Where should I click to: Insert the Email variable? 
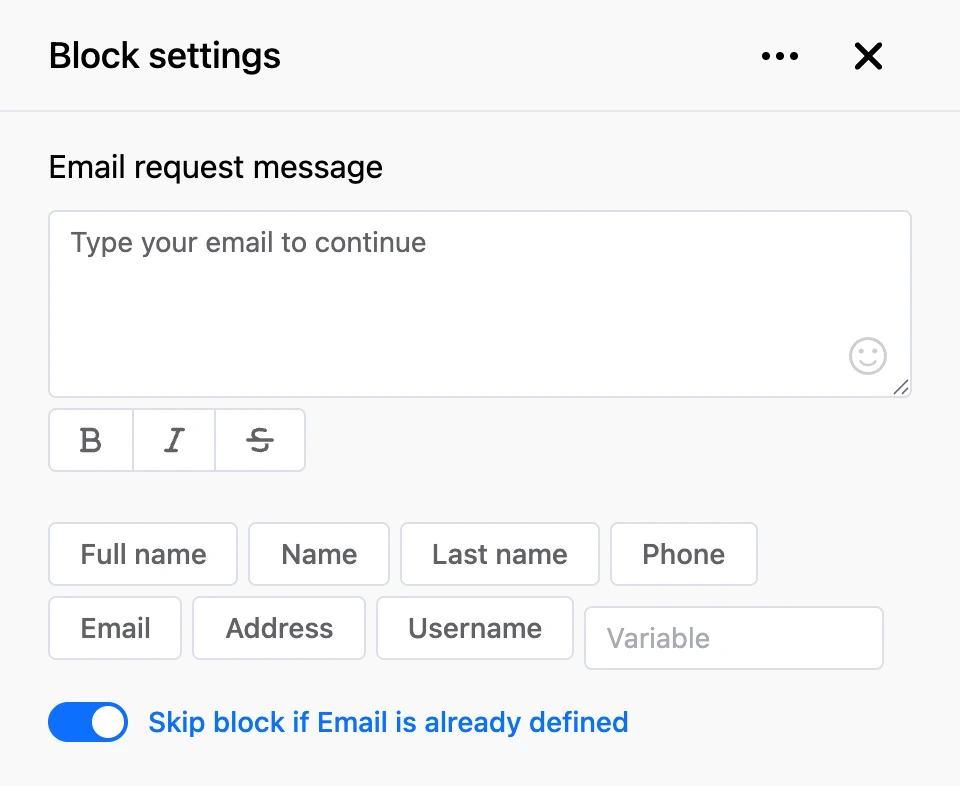tap(115, 628)
